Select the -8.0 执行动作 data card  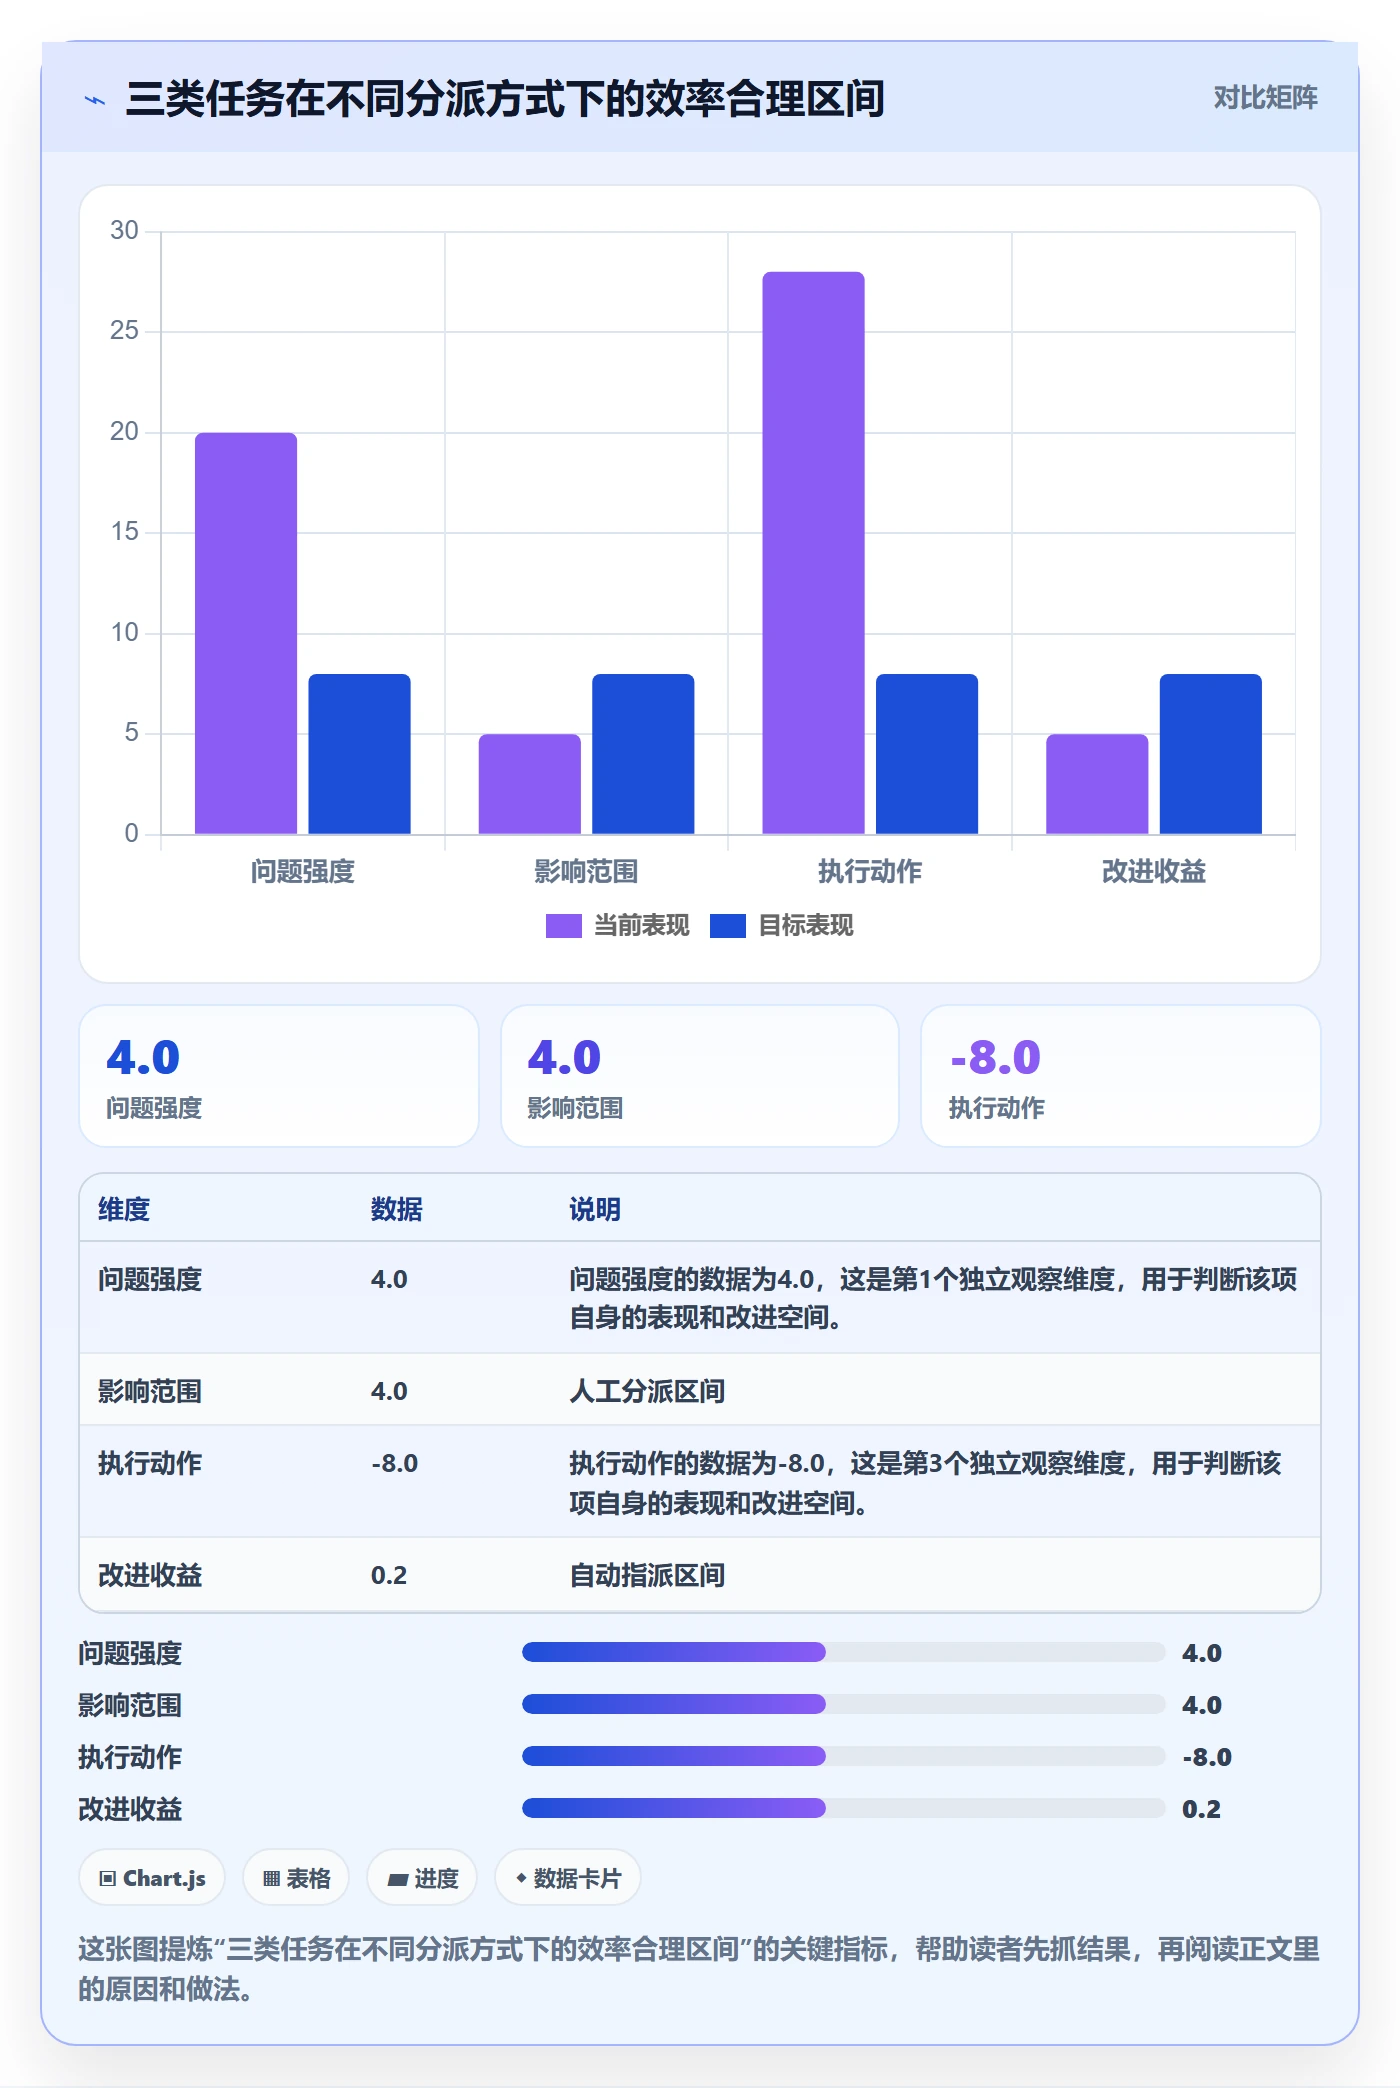[x=1121, y=1076]
